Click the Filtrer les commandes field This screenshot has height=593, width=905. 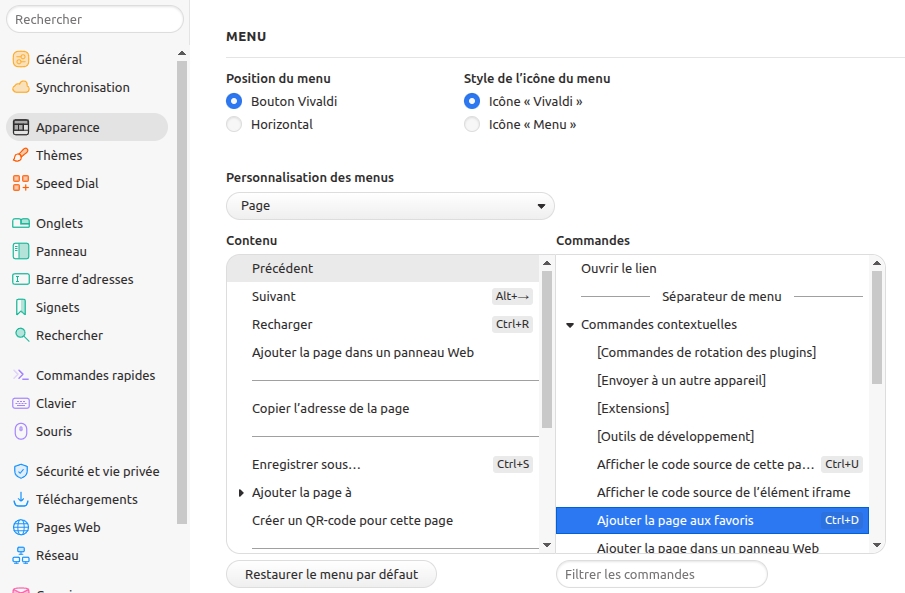coord(661,574)
